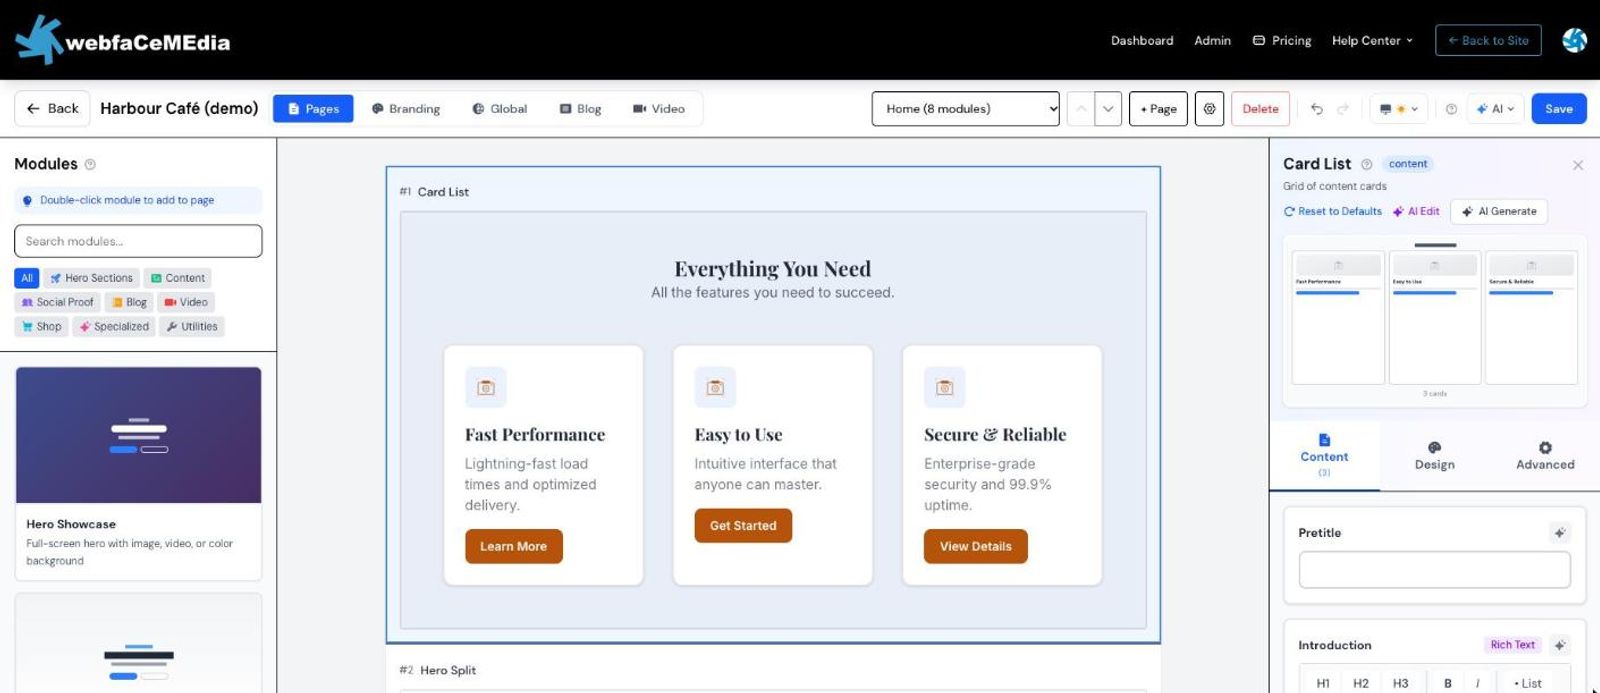Open the device preview and theme dropdown
The width and height of the screenshot is (1600, 693).
pyautogui.click(x=1398, y=109)
